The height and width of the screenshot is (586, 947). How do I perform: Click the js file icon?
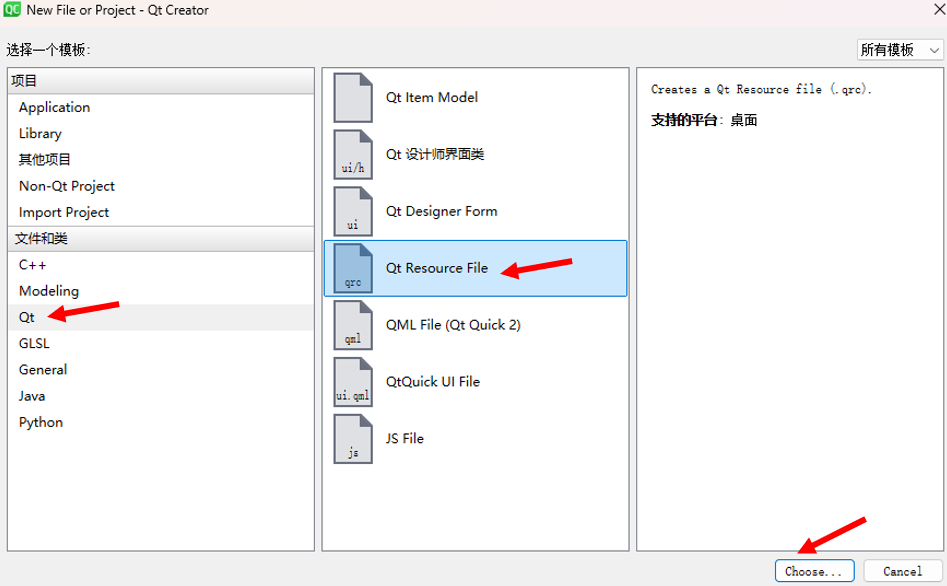(353, 439)
